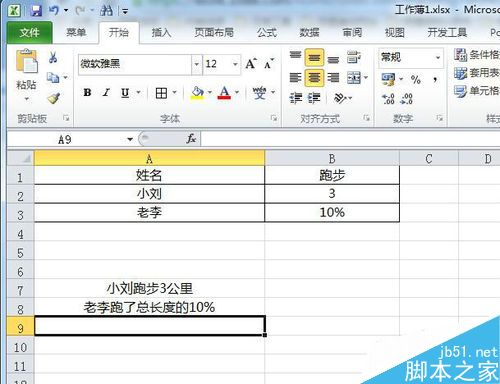Switch to the 数据 Data tab
This screenshot has height=384, width=500.
(309, 32)
